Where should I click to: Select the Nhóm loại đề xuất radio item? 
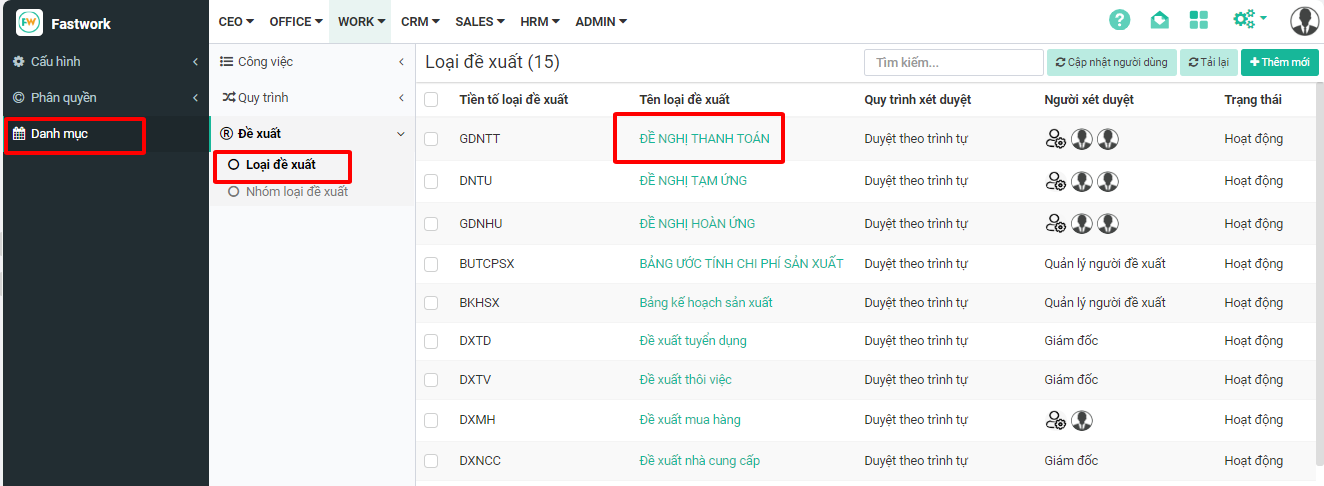234,191
